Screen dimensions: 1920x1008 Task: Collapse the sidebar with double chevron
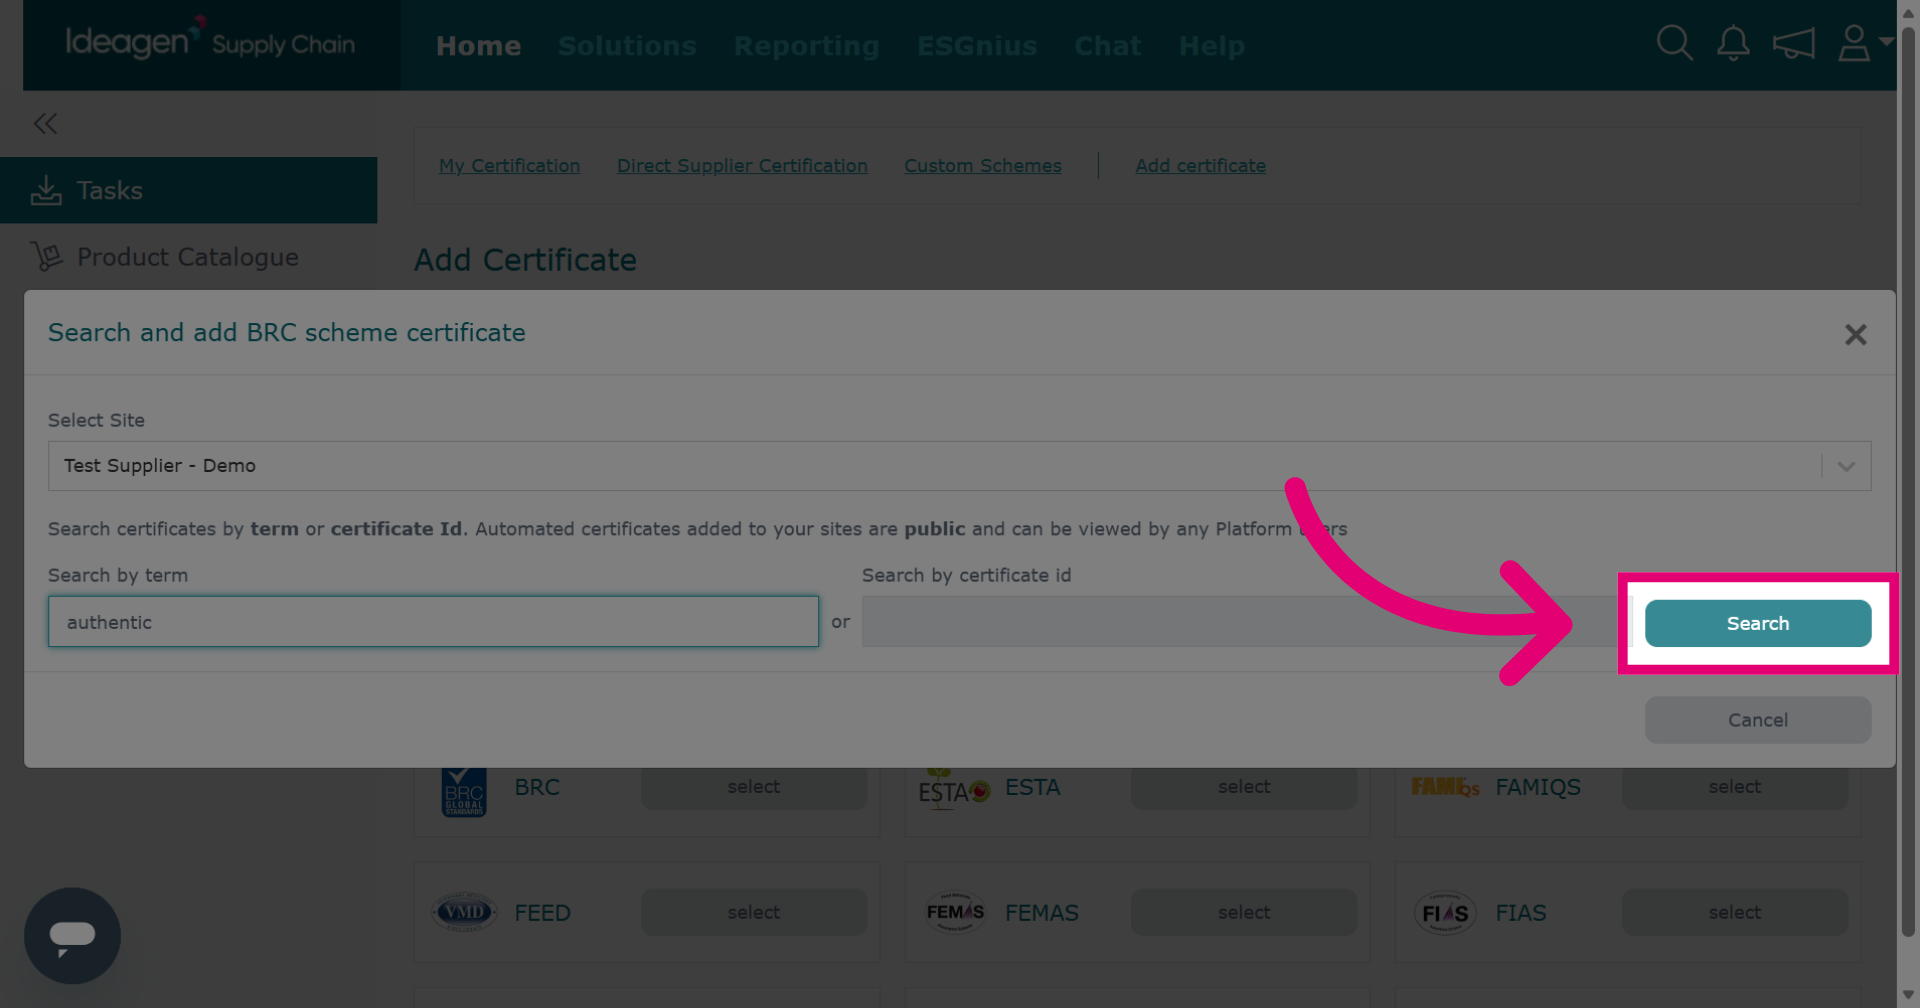(45, 123)
